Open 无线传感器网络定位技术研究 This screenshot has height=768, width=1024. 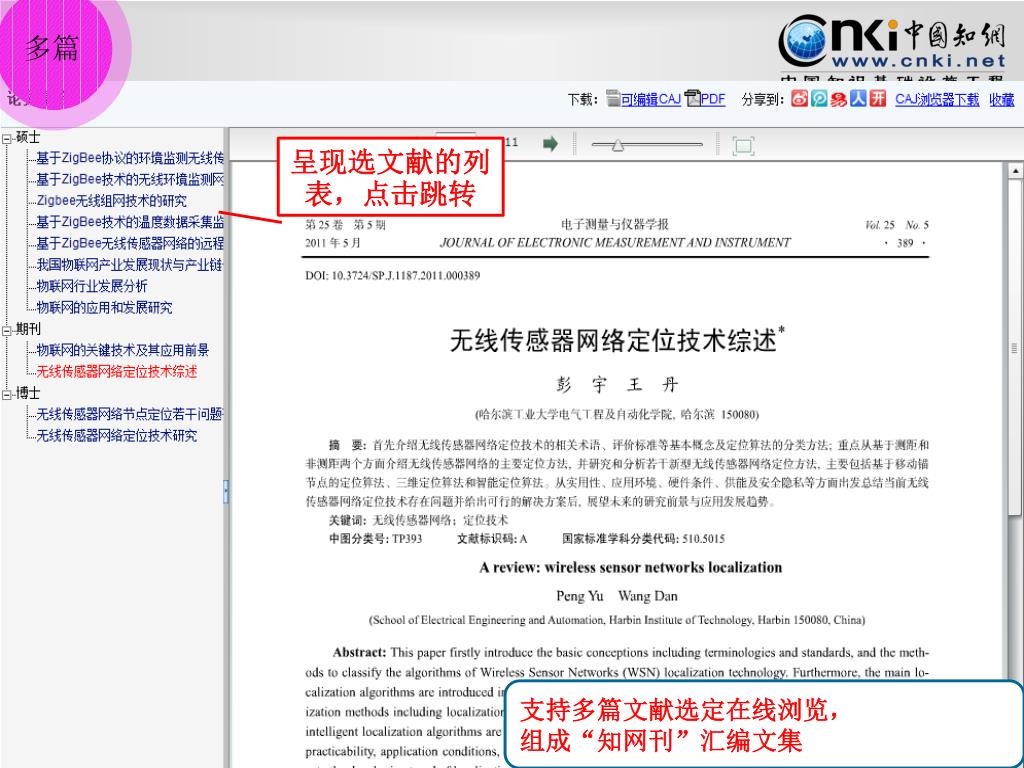tap(117, 436)
